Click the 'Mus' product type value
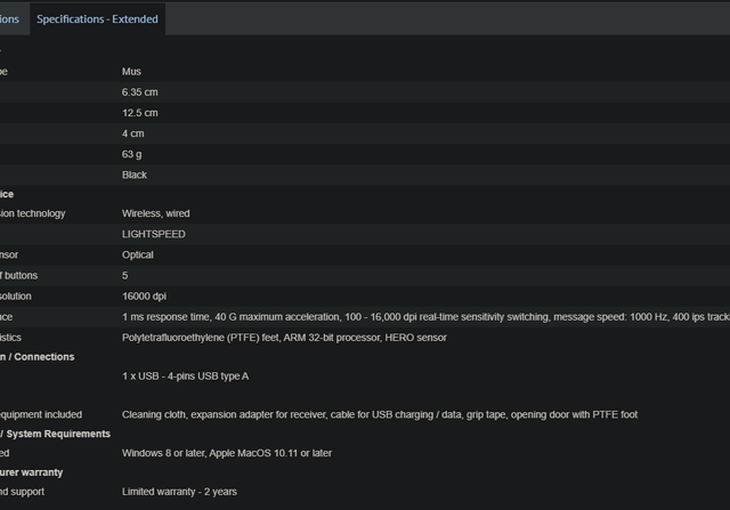 pyautogui.click(x=131, y=72)
